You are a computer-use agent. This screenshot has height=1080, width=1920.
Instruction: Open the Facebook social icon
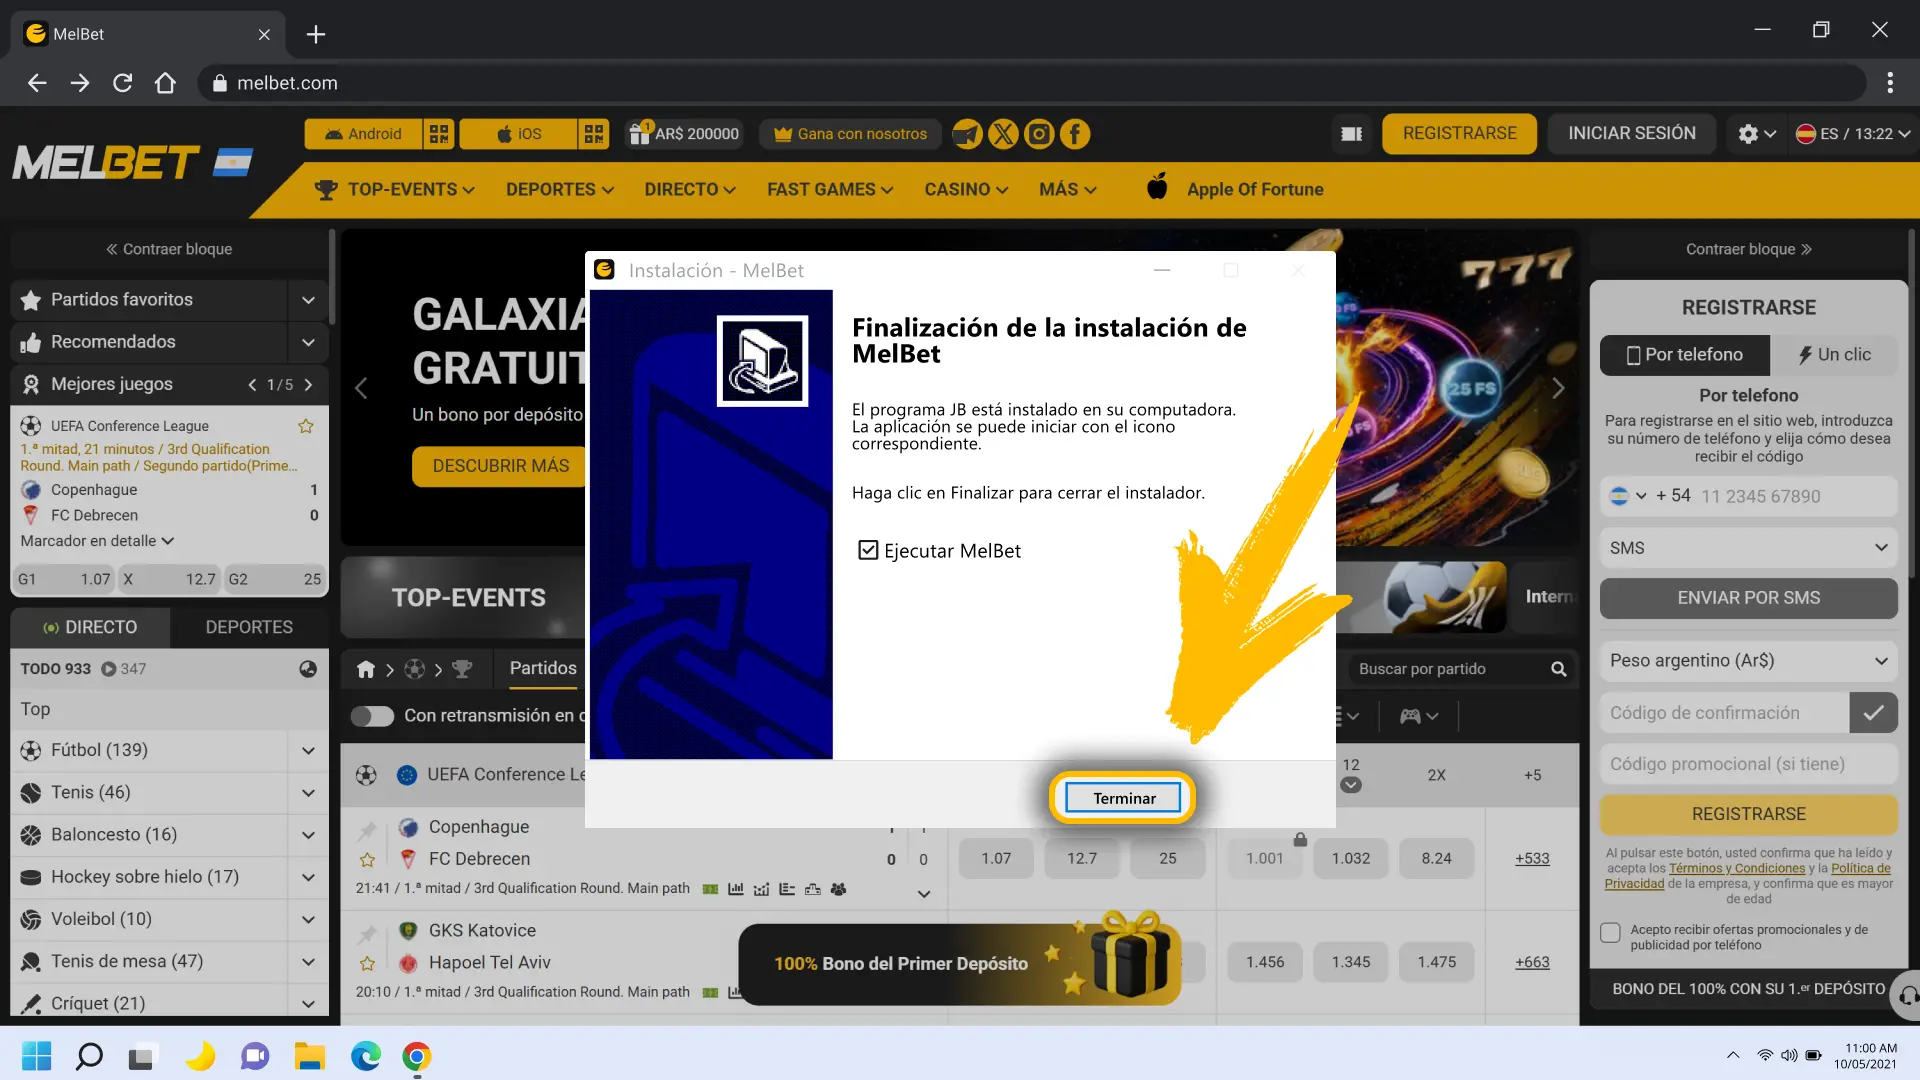tap(1075, 134)
